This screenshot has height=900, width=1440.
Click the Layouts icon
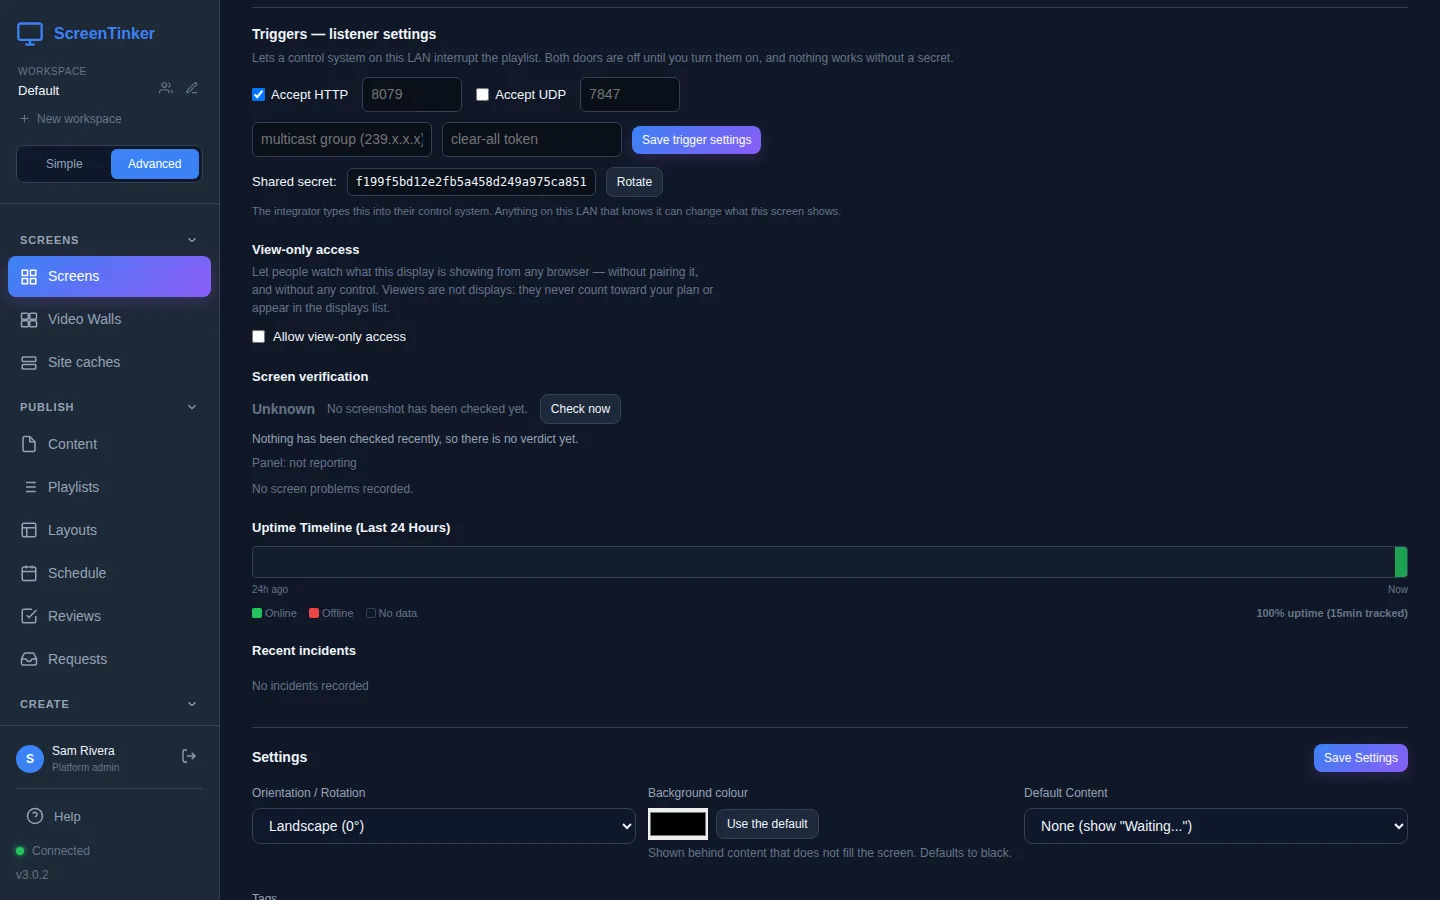click(x=29, y=530)
